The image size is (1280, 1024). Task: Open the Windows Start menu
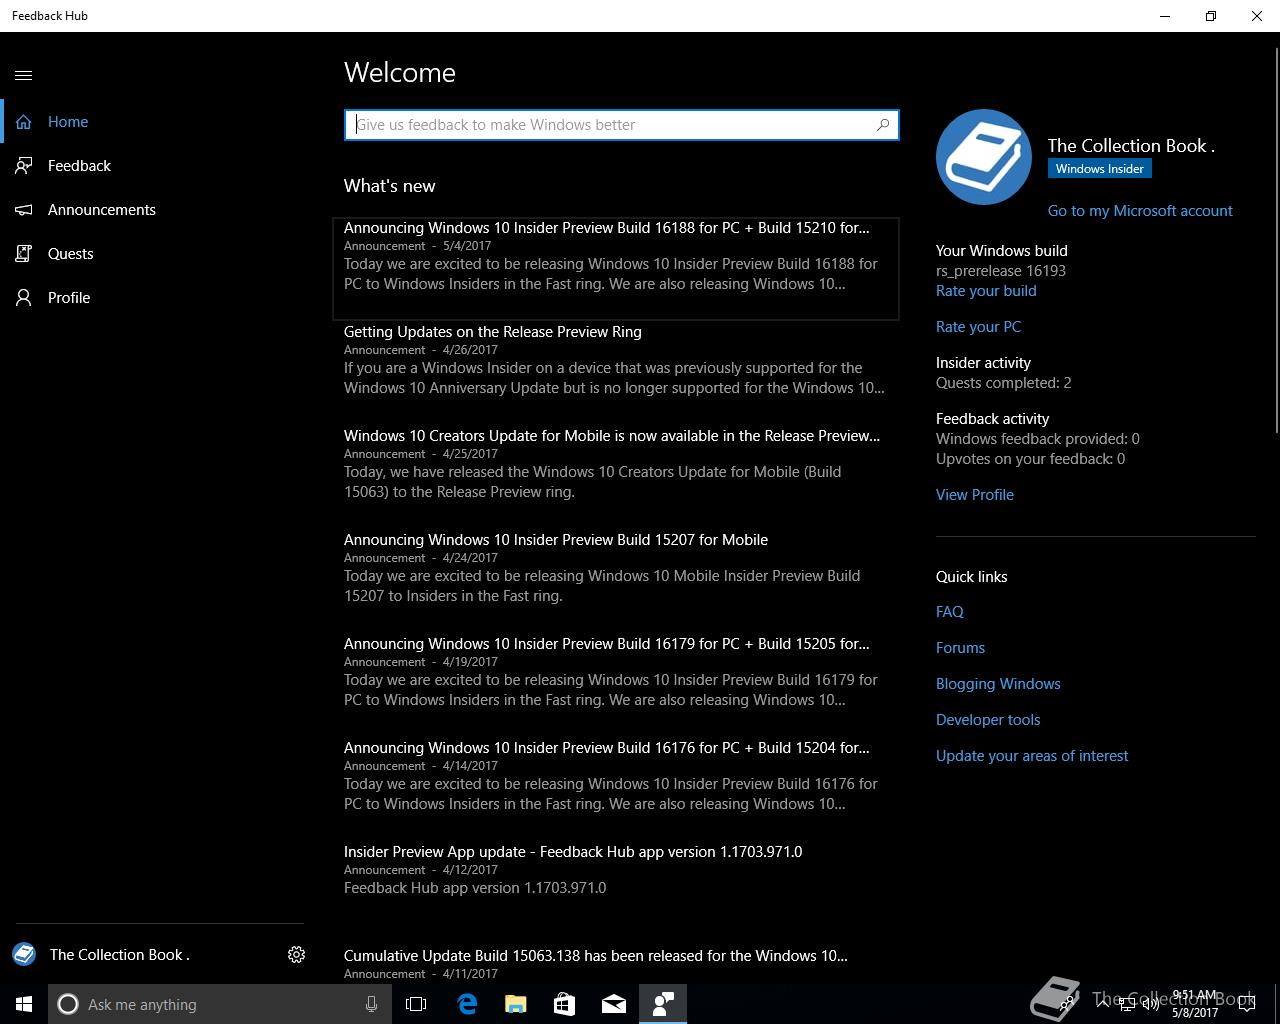(x=24, y=1004)
